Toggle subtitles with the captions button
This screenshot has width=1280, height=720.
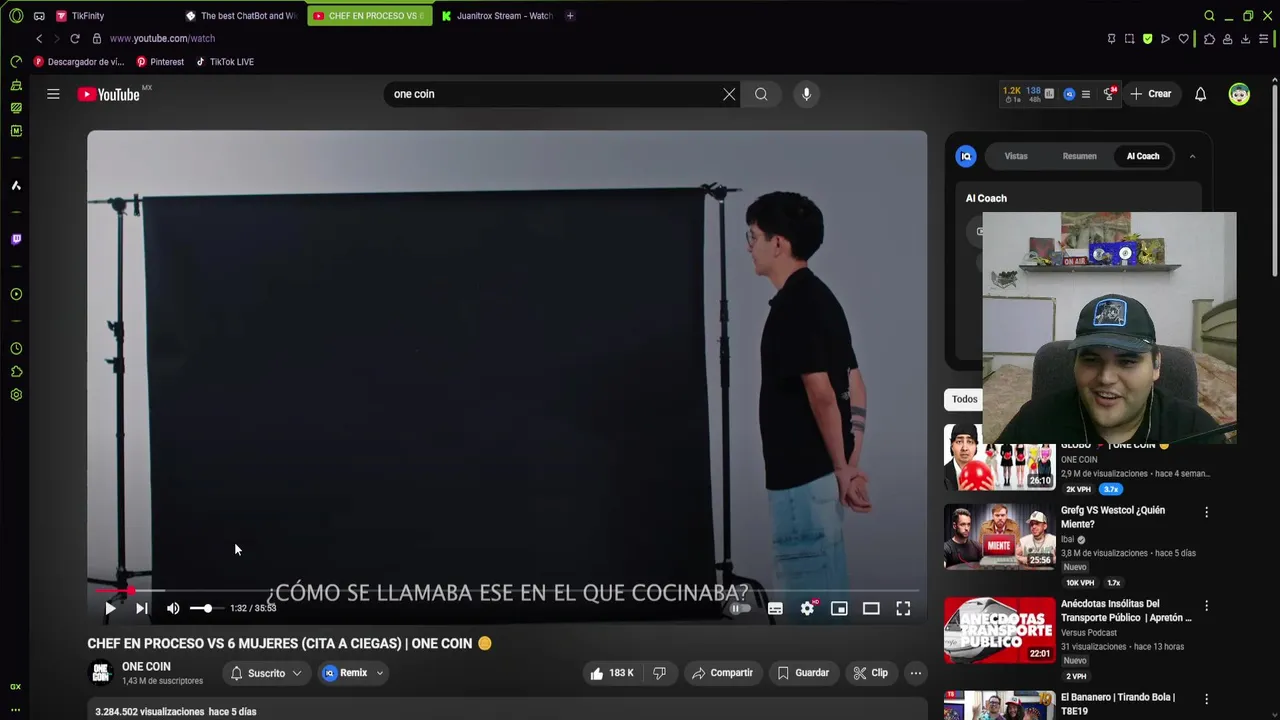(775, 608)
